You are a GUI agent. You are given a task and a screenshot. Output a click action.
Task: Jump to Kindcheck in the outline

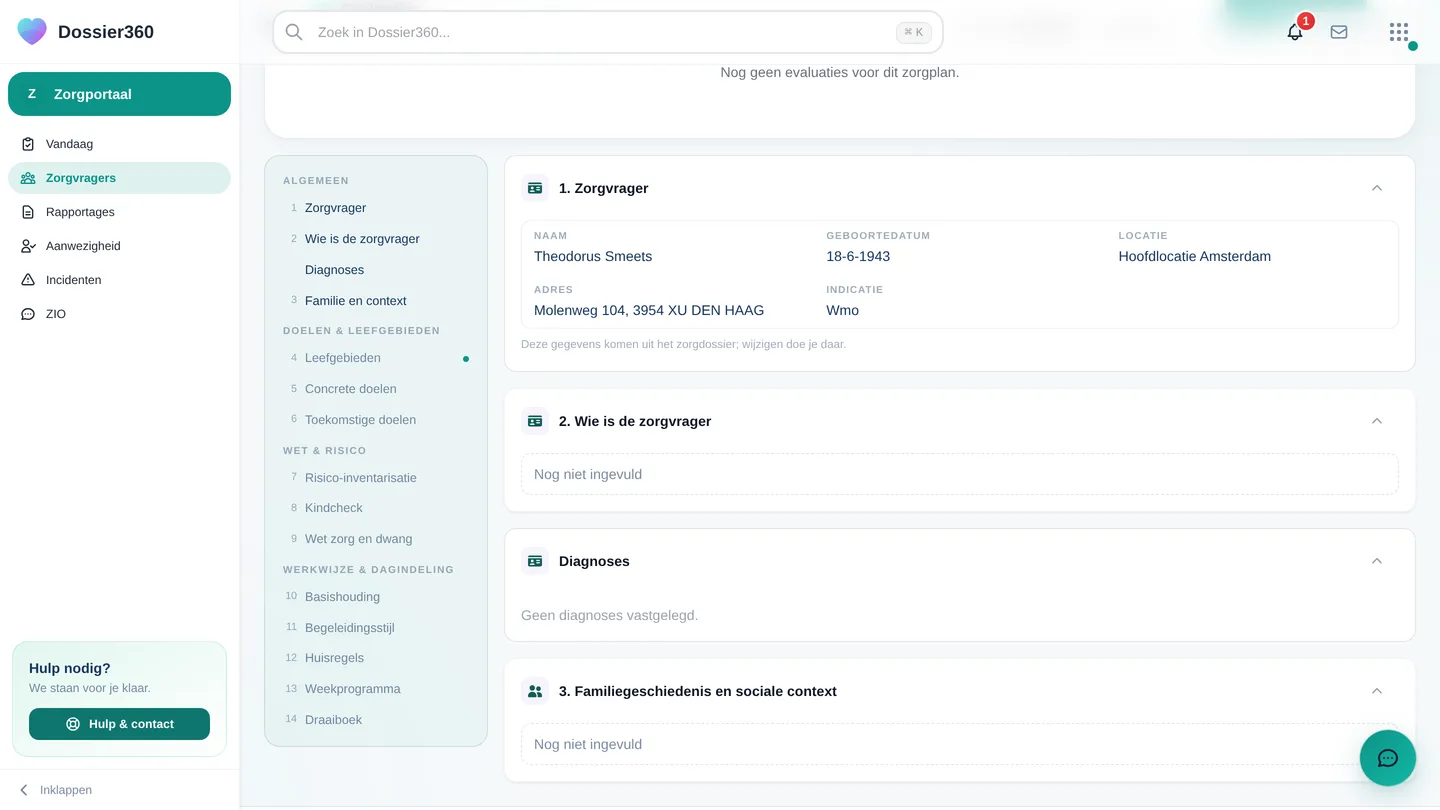tap(376, 508)
